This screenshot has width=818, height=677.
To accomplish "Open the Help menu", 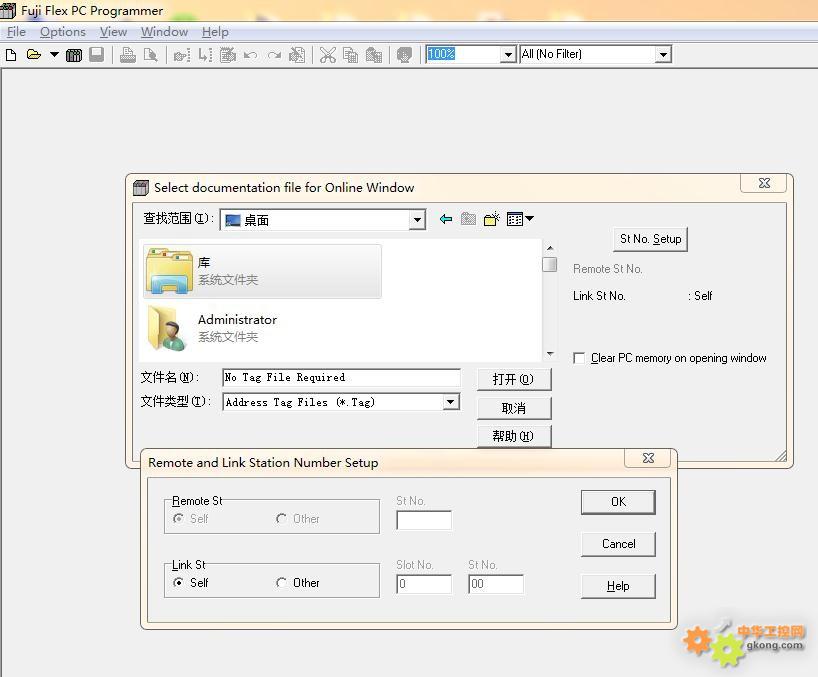I will [x=215, y=32].
